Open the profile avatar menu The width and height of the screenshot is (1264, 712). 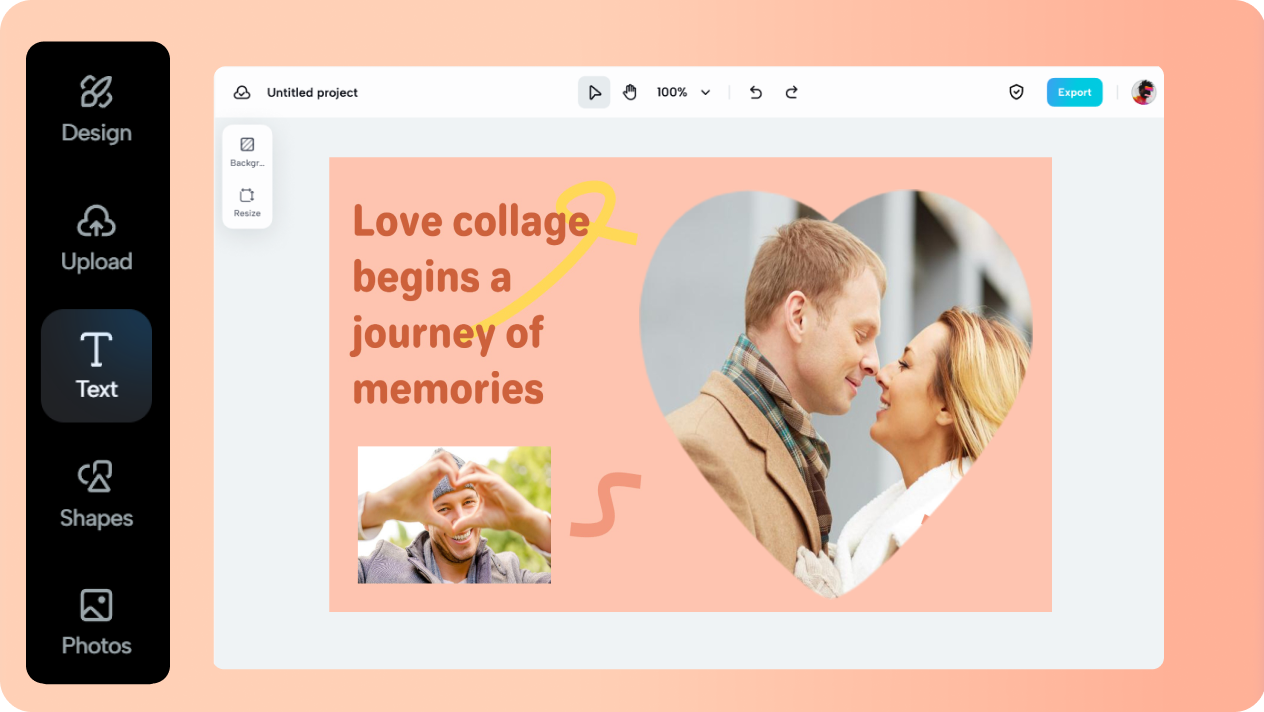tap(1141, 91)
